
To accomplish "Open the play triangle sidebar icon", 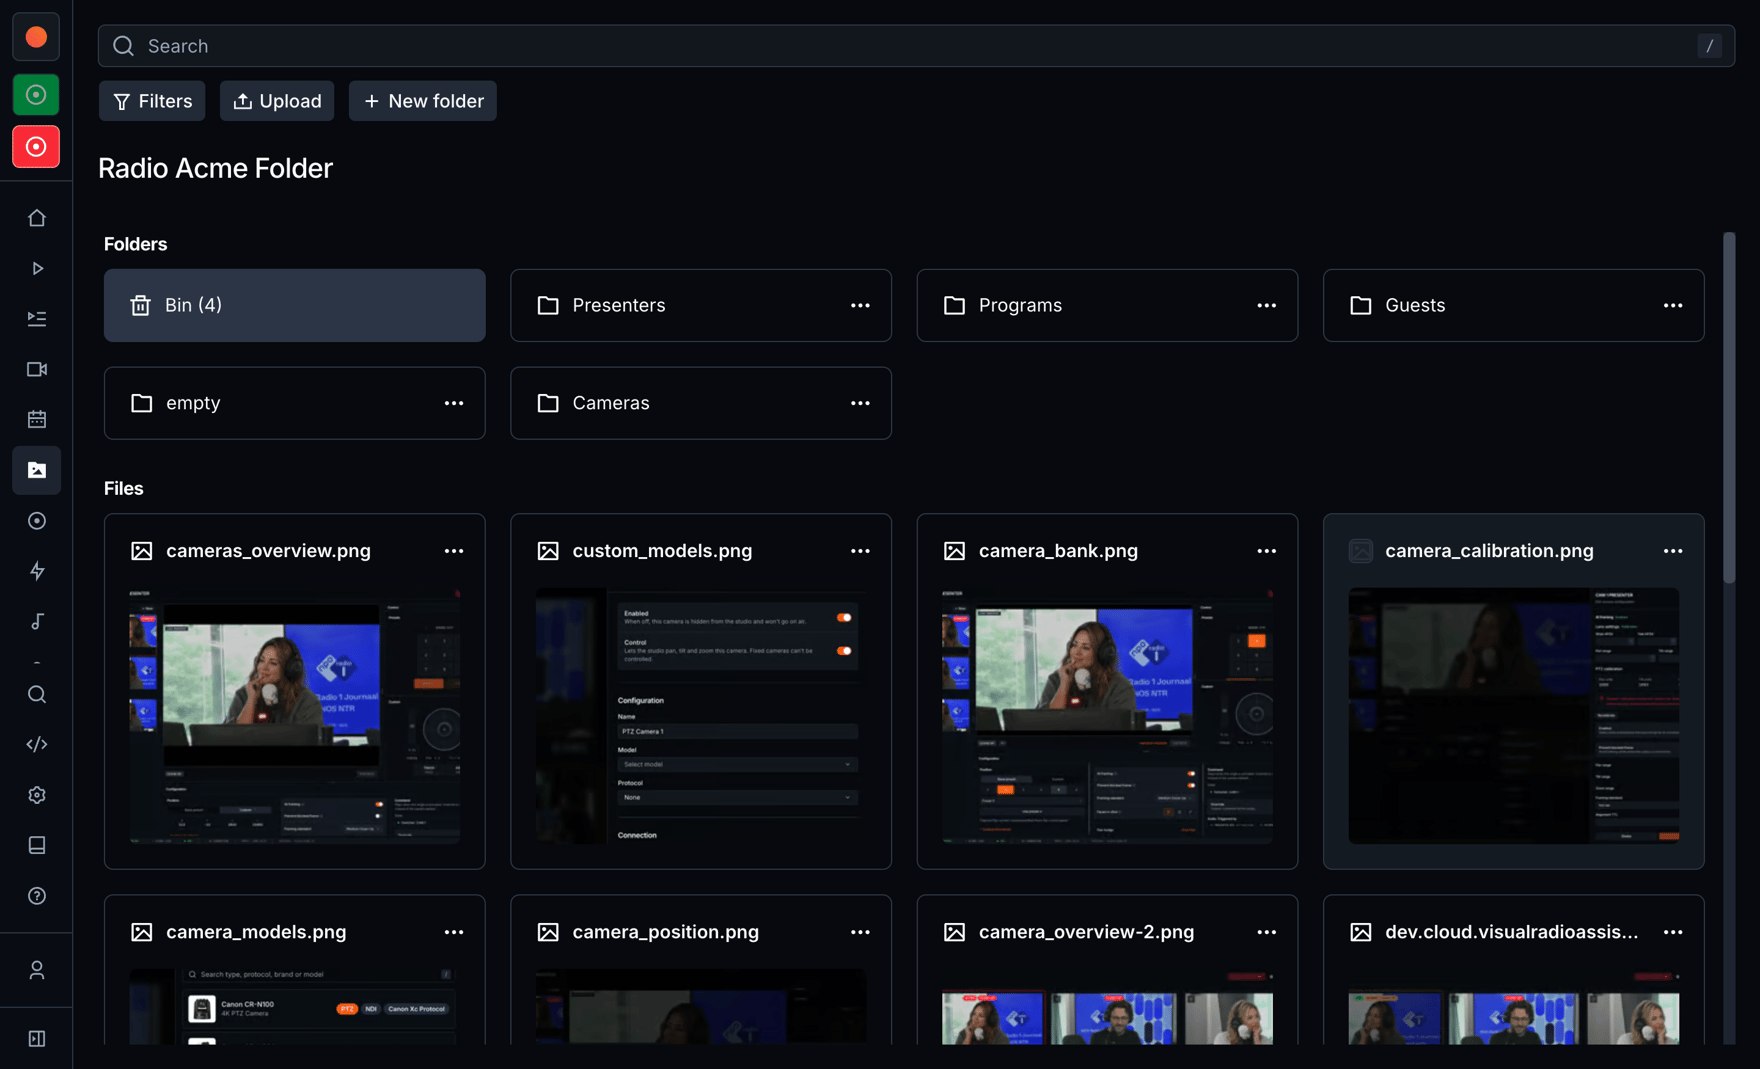I will point(37,268).
